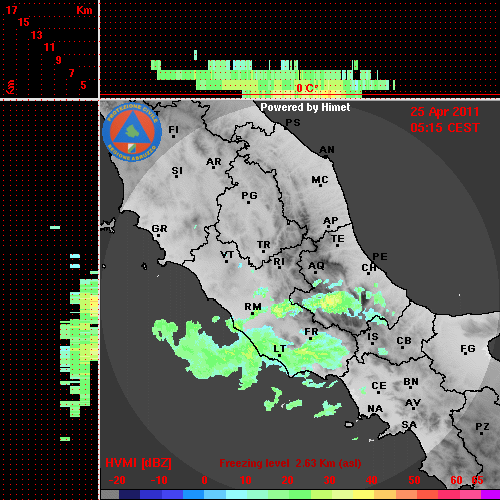Image resolution: width=500 pixels, height=500 pixels.
Task: Click the AP city label
Action: tap(330, 221)
